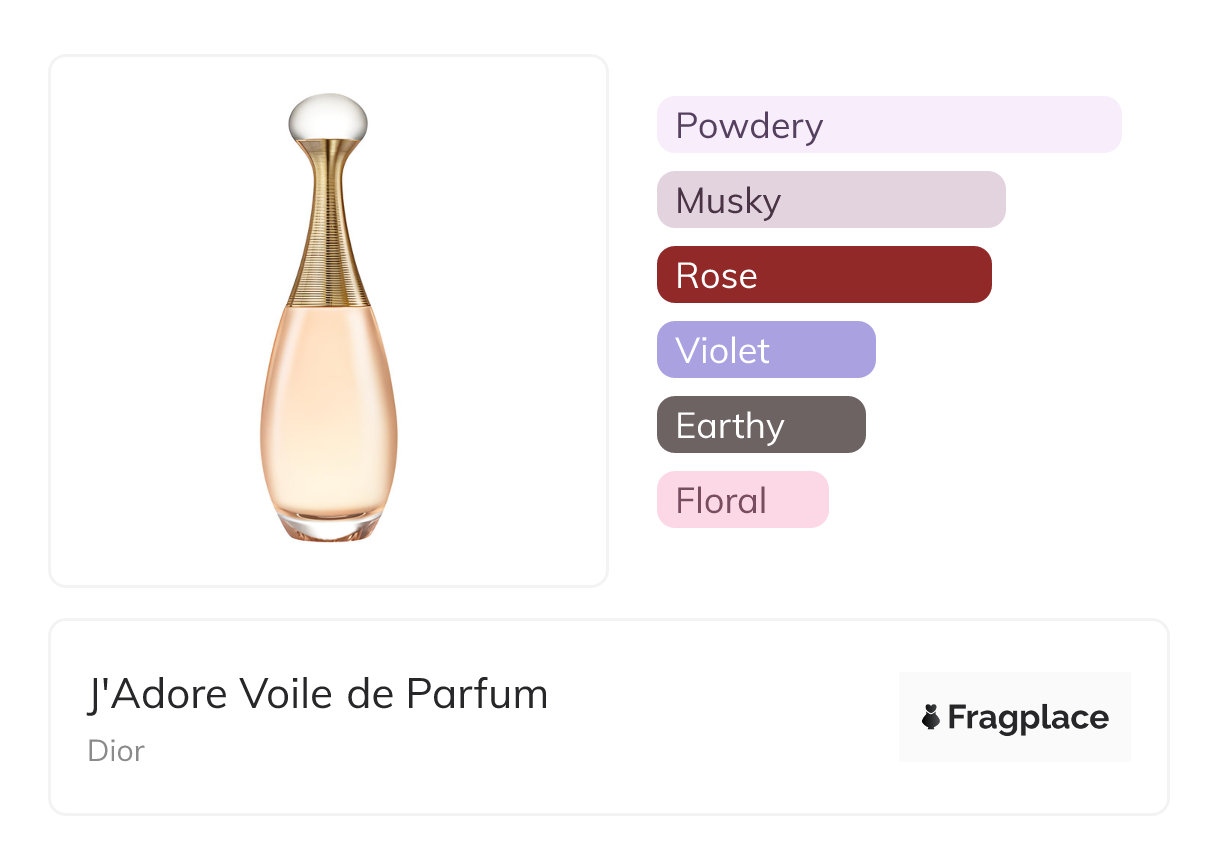
Task: Click the "Powdery" text label
Action: point(749,126)
